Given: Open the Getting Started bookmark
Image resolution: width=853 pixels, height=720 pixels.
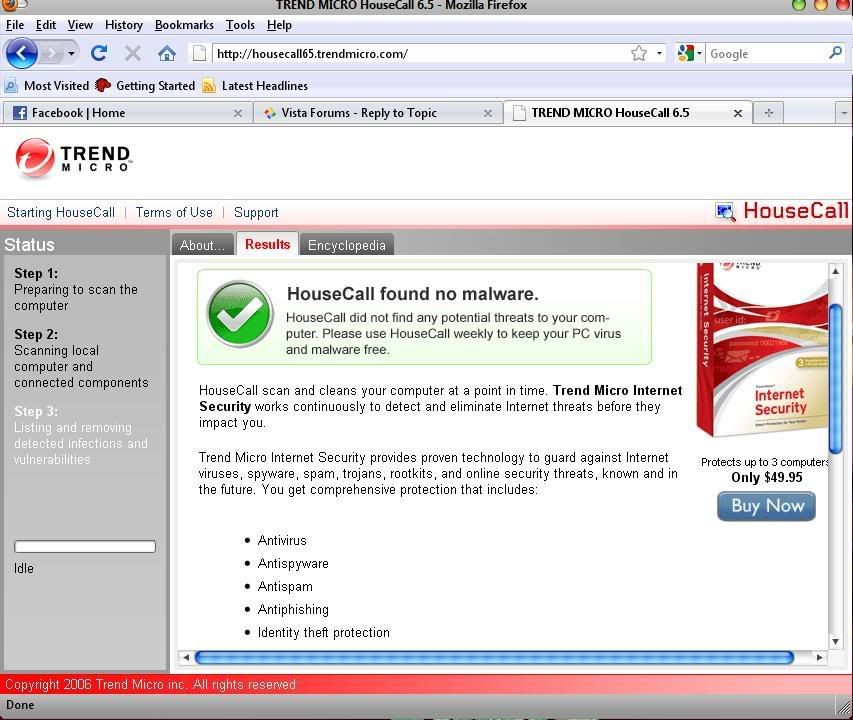Looking at the screenshot, I should [145, 85].
